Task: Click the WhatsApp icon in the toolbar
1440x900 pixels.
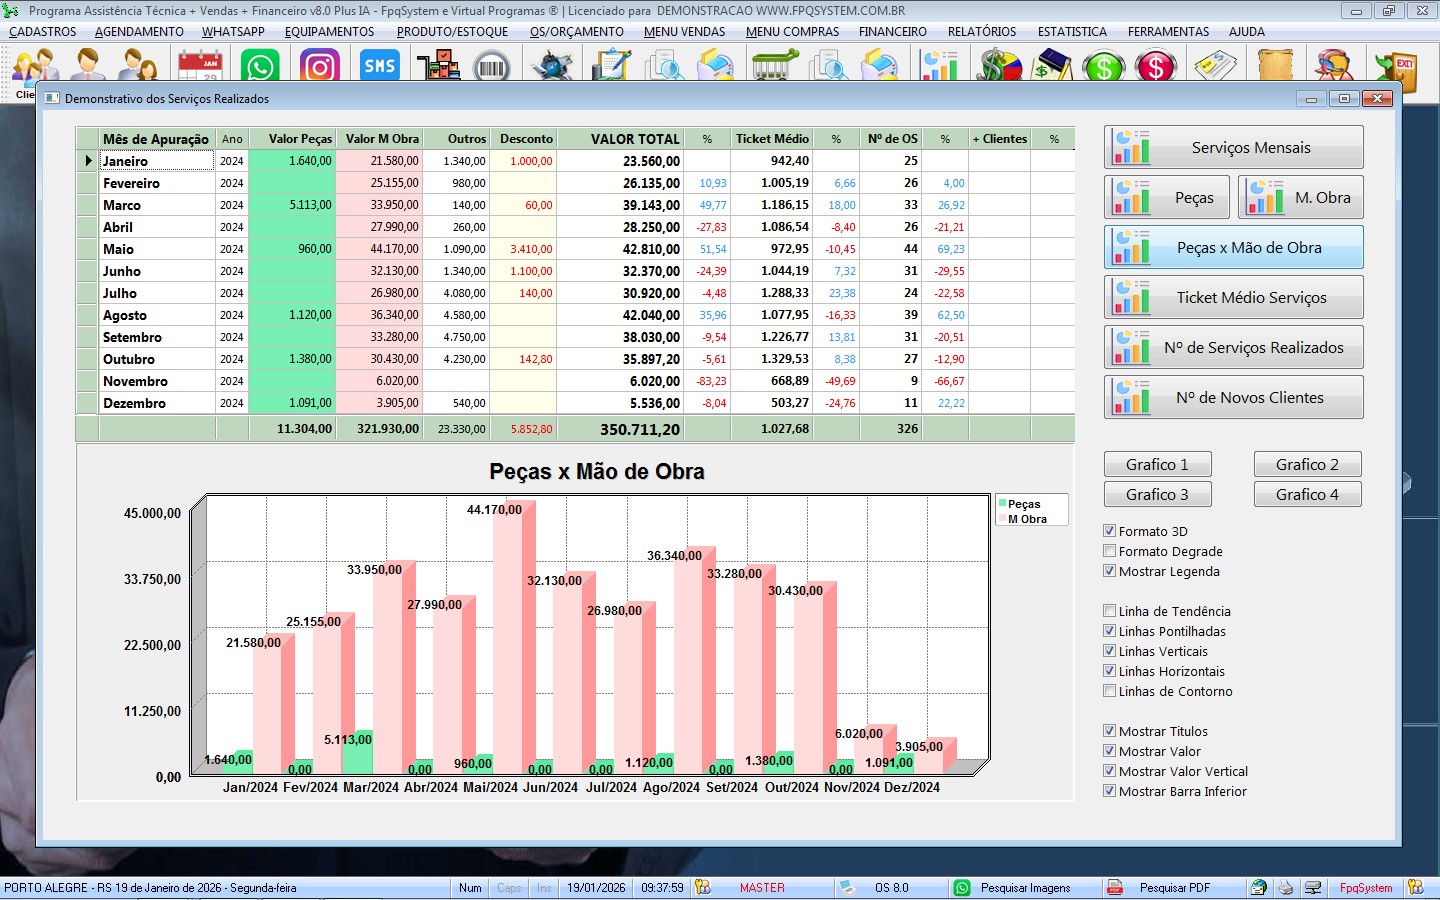Action: tap(260, 67)
